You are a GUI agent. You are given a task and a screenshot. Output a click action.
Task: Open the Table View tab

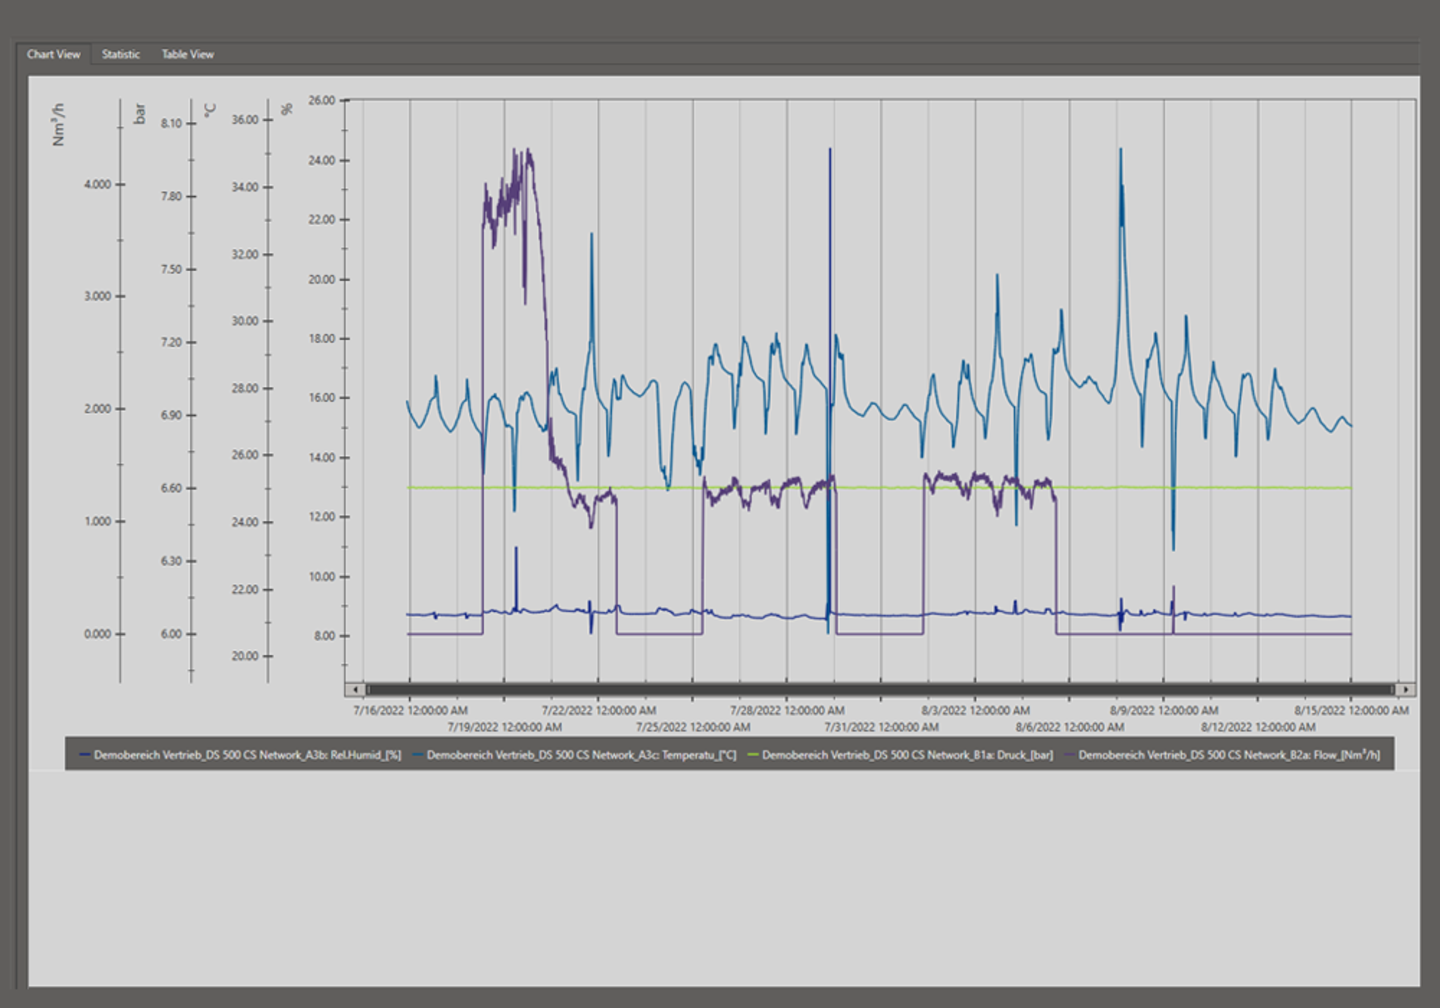[187, 54]
